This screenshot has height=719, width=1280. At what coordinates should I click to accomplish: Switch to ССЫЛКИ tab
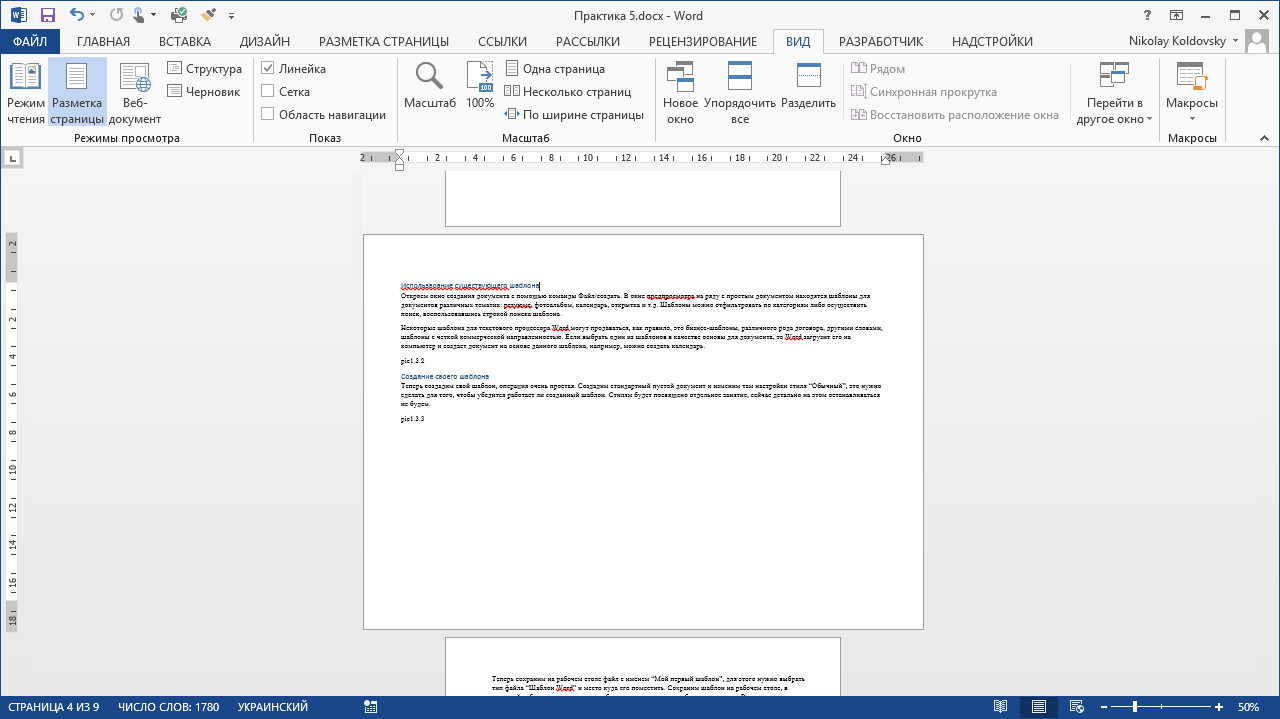(x=502, y=42)
